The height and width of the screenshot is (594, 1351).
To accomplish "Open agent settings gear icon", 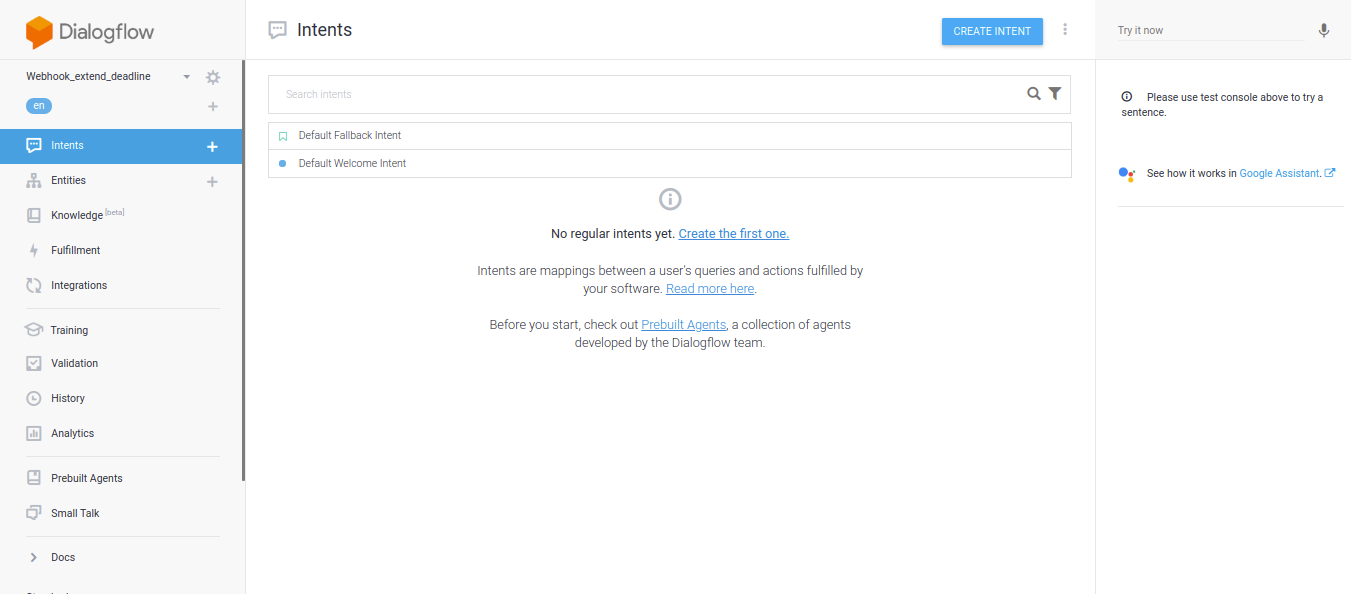I will [x=212, y=77].
